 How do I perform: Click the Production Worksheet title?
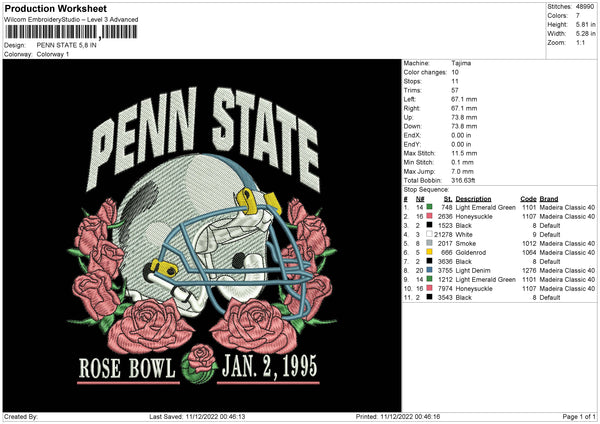(x=55, y=8)
